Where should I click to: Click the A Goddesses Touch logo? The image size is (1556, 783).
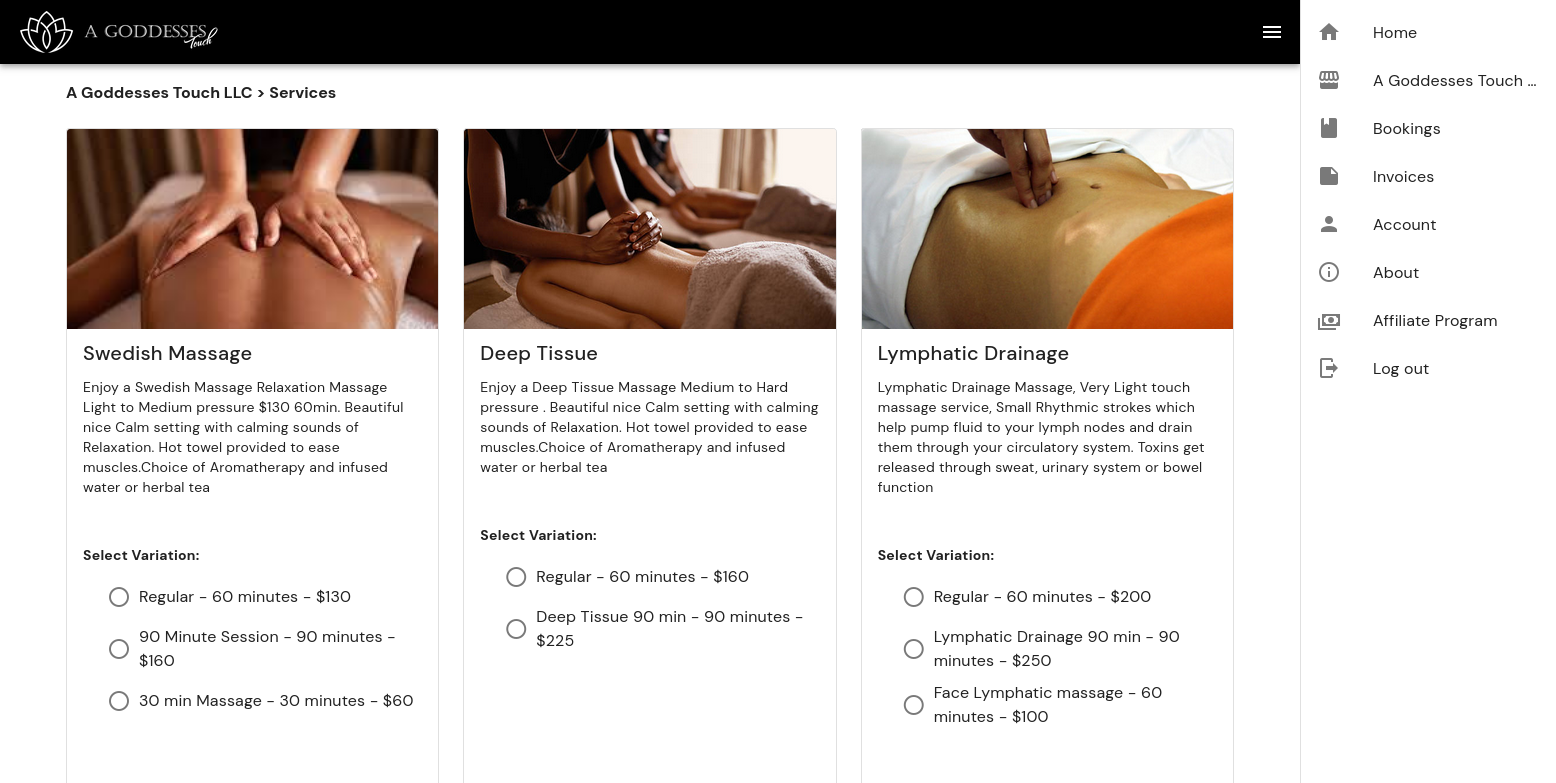pyautogui.click(x=119, y=32)
